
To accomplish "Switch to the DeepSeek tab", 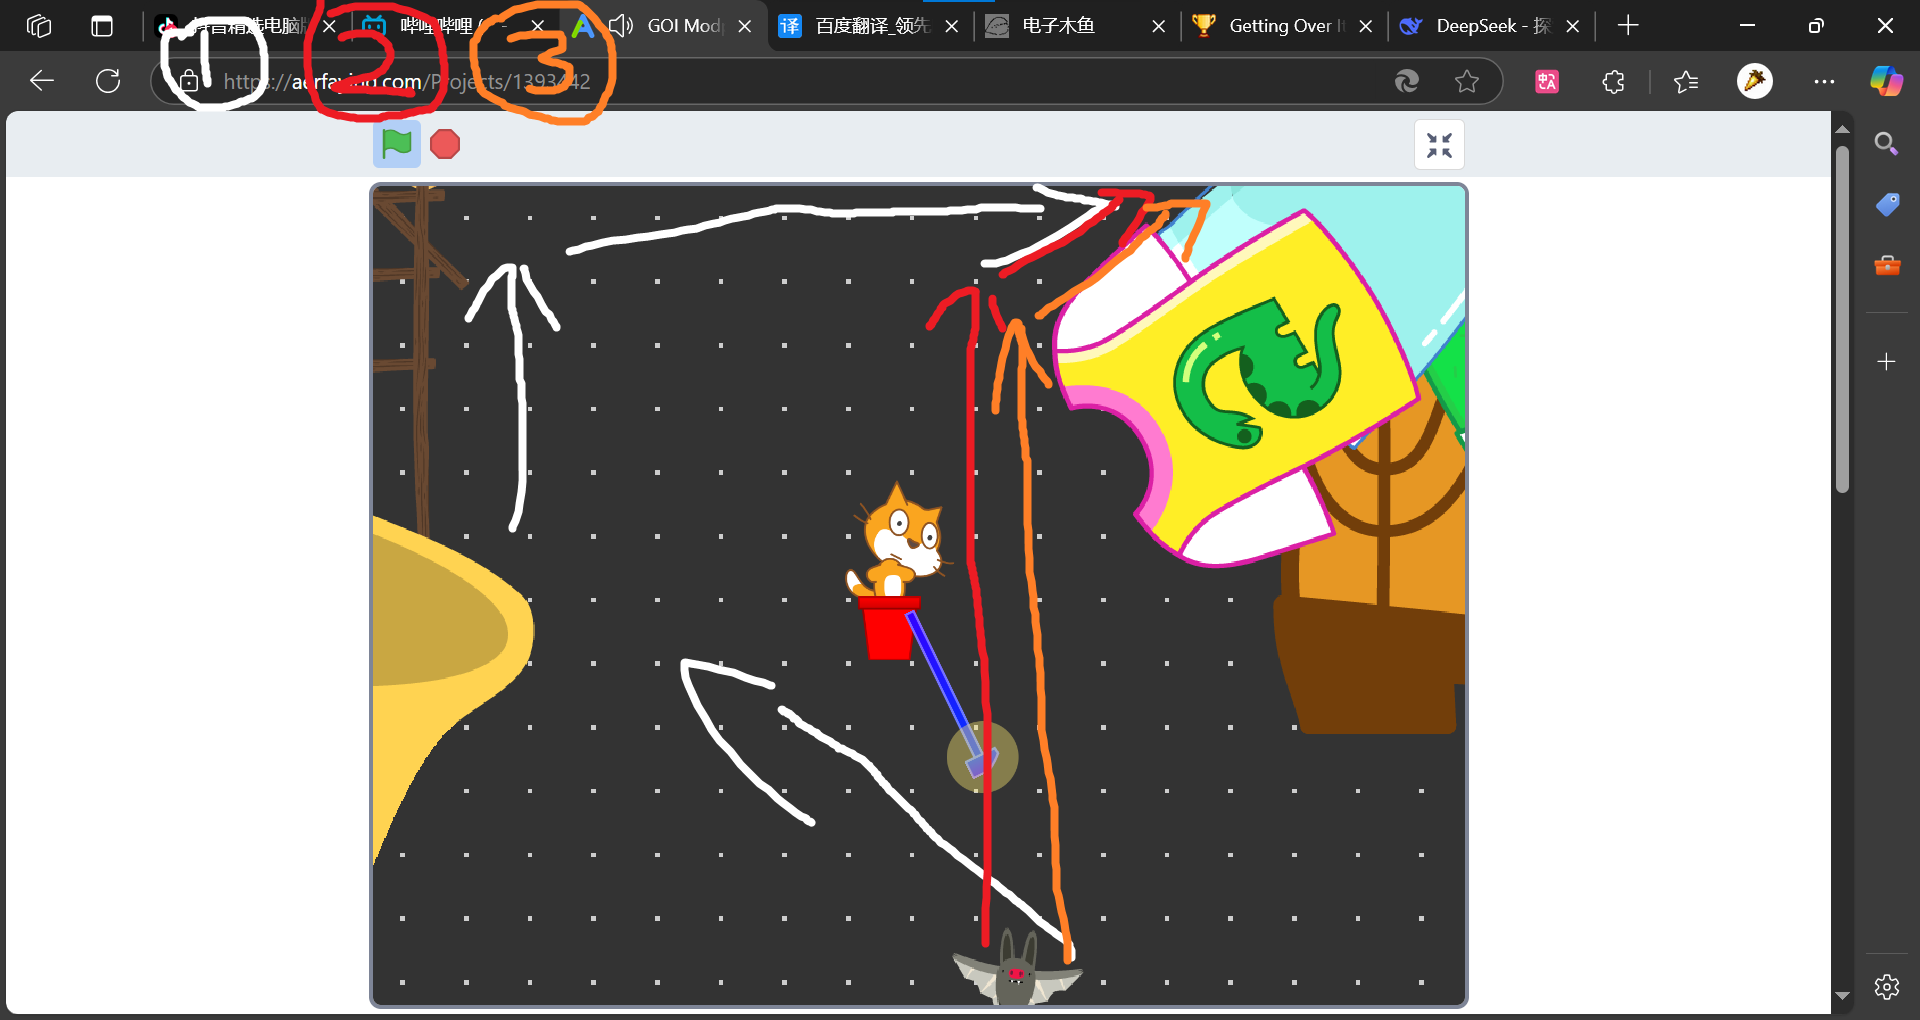I will click(x=1492, y=26).
